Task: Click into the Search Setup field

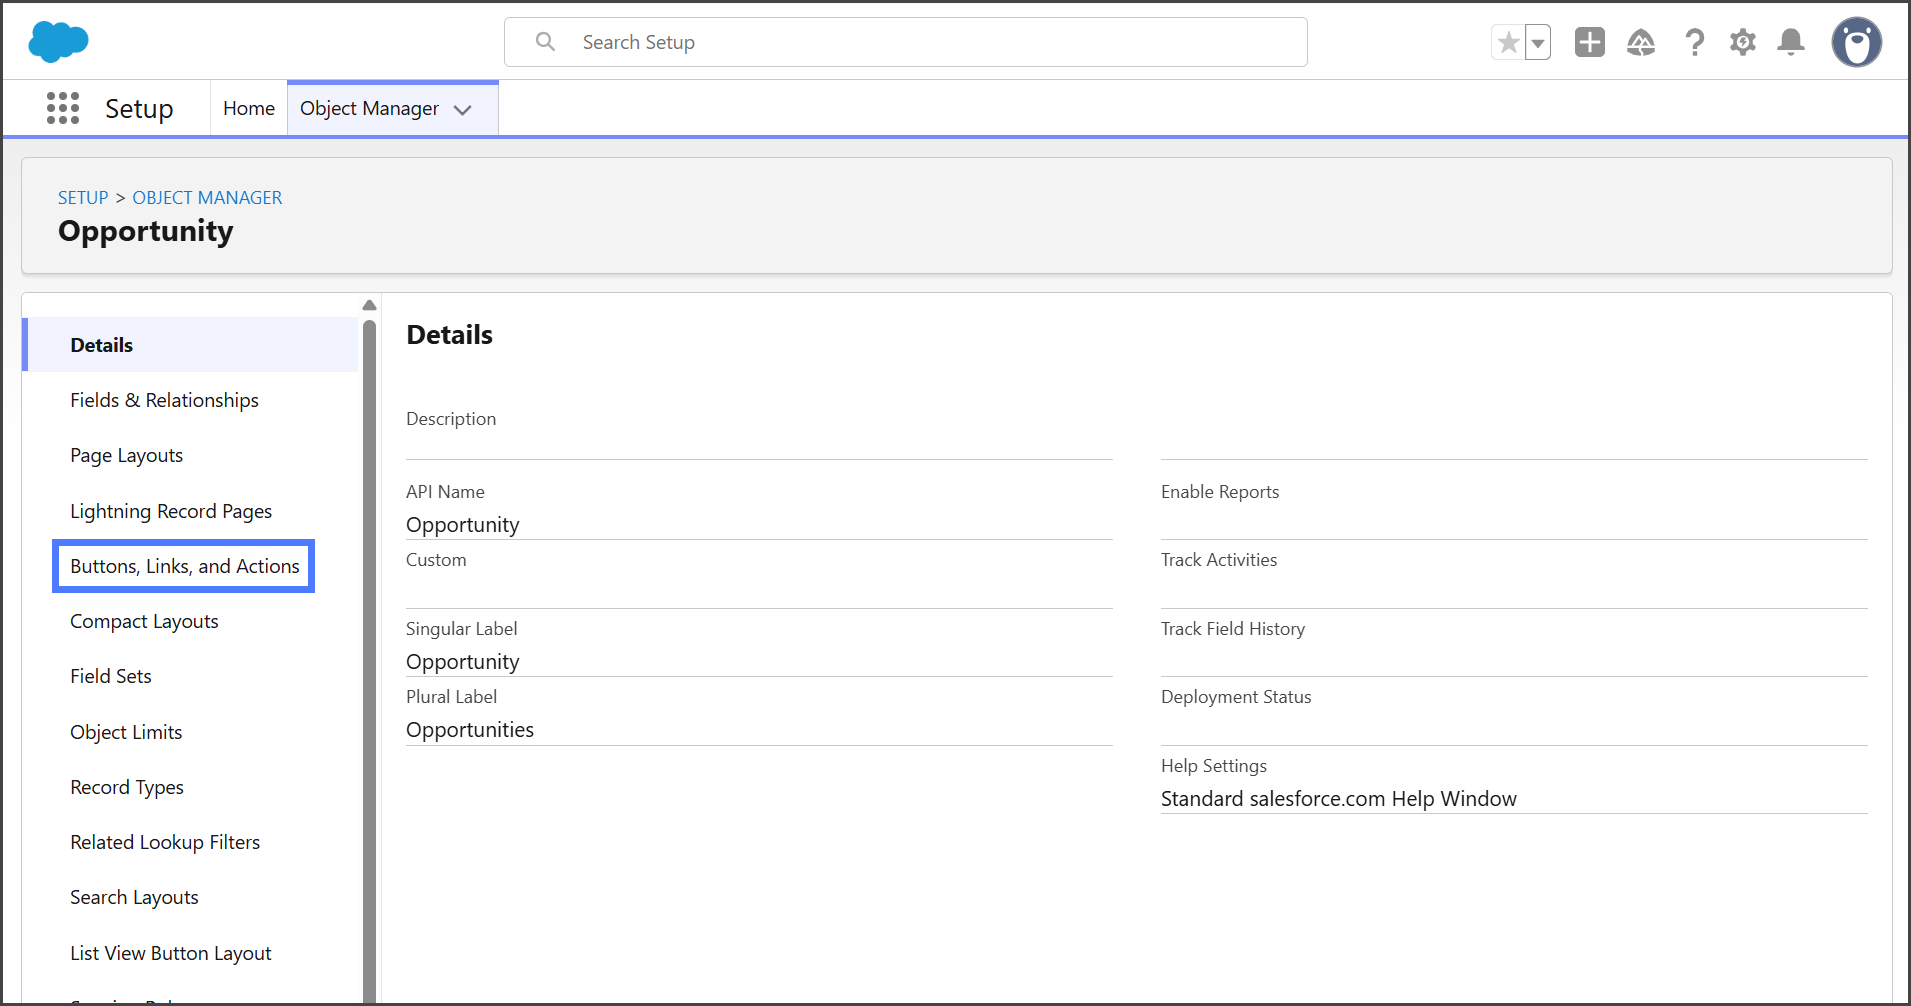Action: pyautogui.click(x=905, y=42)
